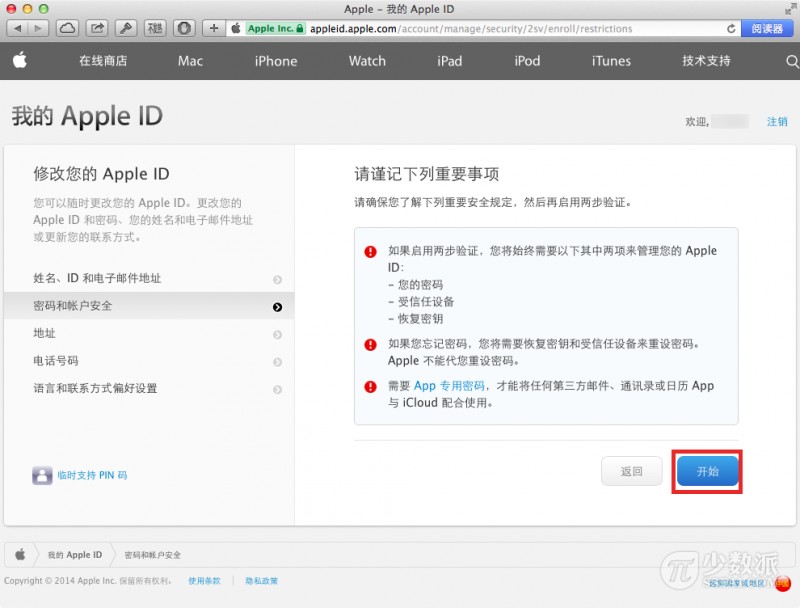The image size is (800, 608).
Task: Open iPod navigation tab
Action: (527, 61)
